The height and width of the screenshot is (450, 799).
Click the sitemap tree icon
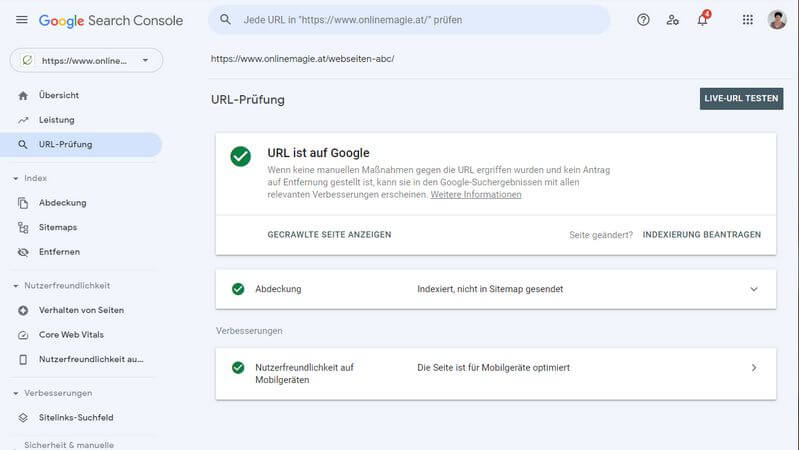tap(23, 227)
